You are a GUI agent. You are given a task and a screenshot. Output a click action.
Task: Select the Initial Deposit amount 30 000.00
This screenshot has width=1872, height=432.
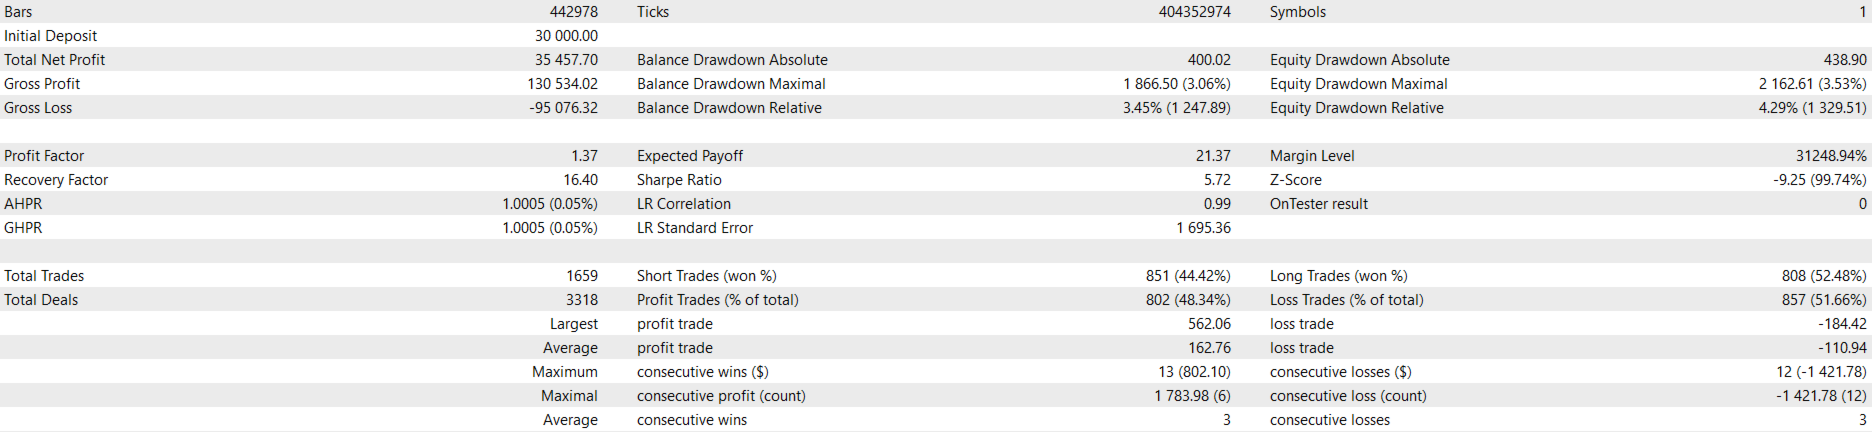pyautogui.click(x=566, y=36)
